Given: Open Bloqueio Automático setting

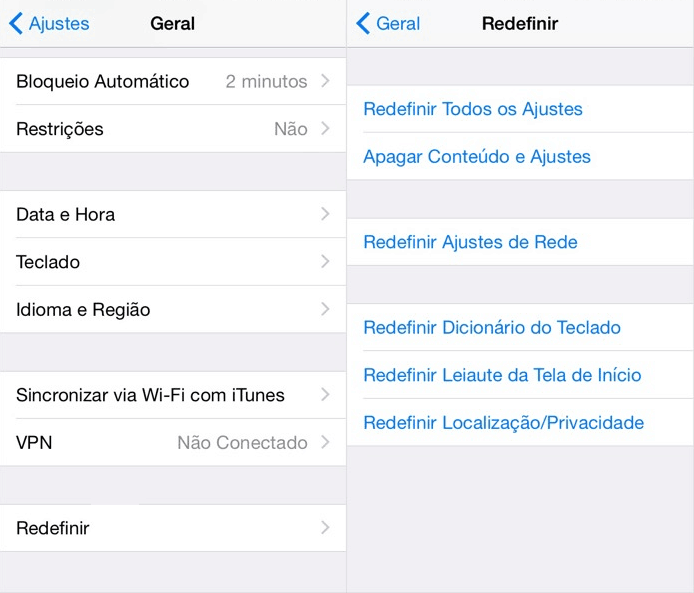Looking at the screenshot, I should coord(173,81).
